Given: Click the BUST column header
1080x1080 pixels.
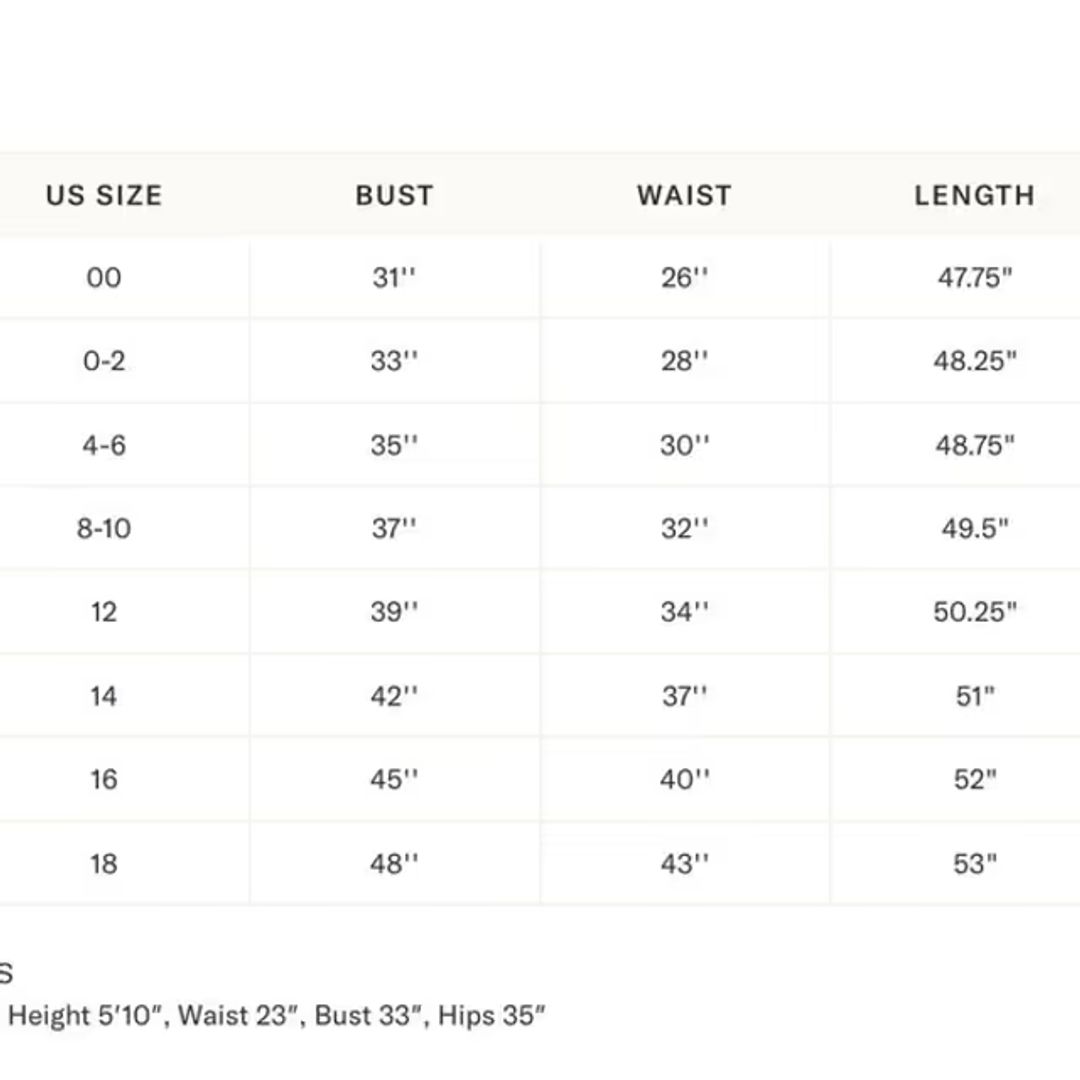Looking at the screenshot, I should click(x=394, y=195).
